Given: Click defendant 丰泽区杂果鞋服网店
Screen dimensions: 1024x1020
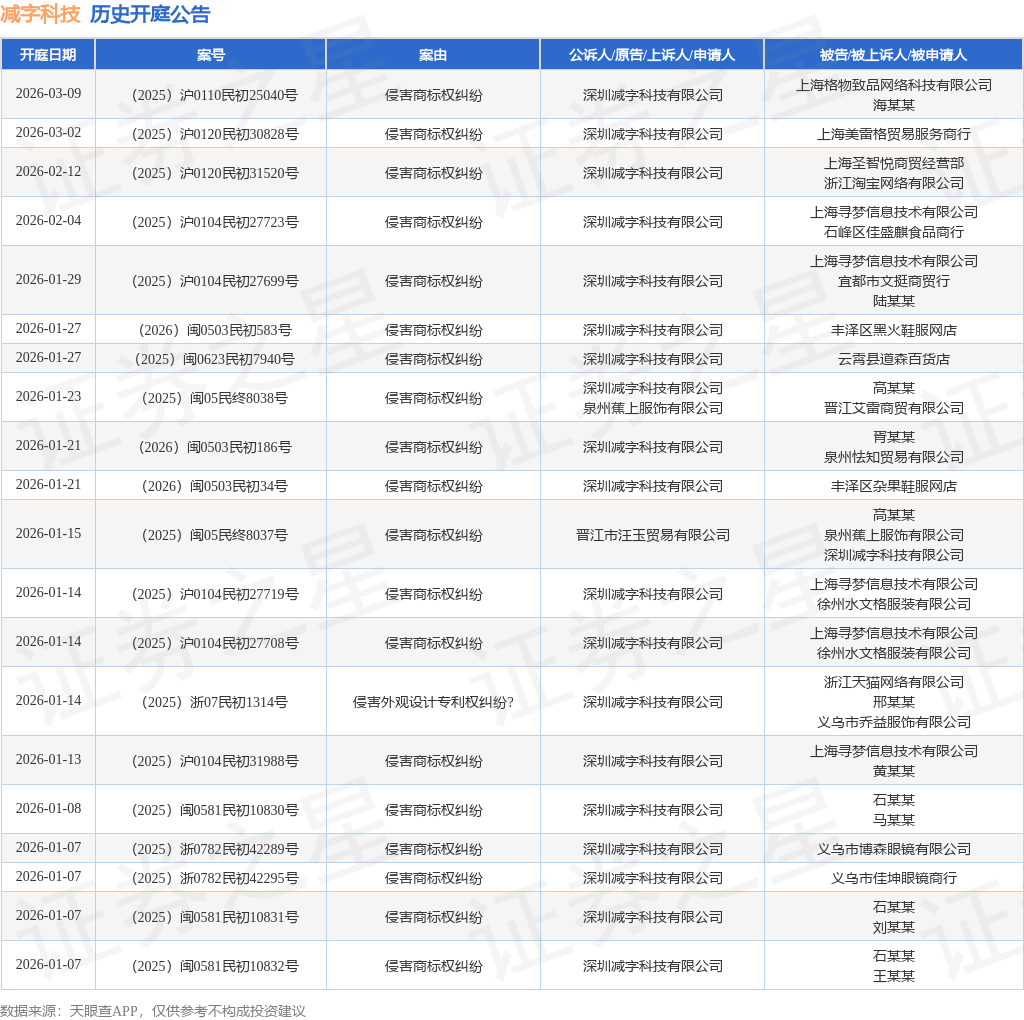Looking at the screenshot, I should [x=893, y=486].
